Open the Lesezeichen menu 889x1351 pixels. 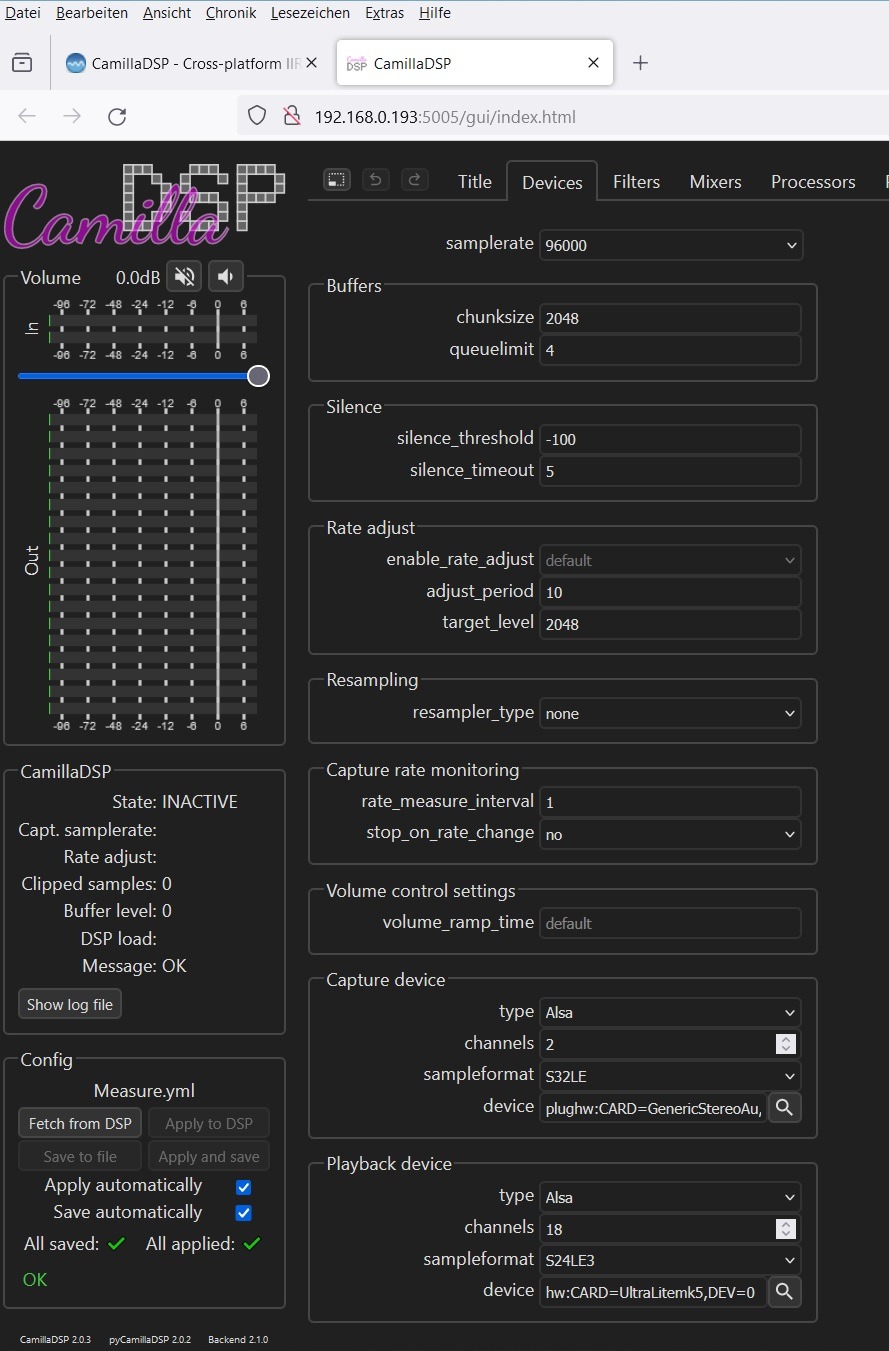click(x=310, y=13)
